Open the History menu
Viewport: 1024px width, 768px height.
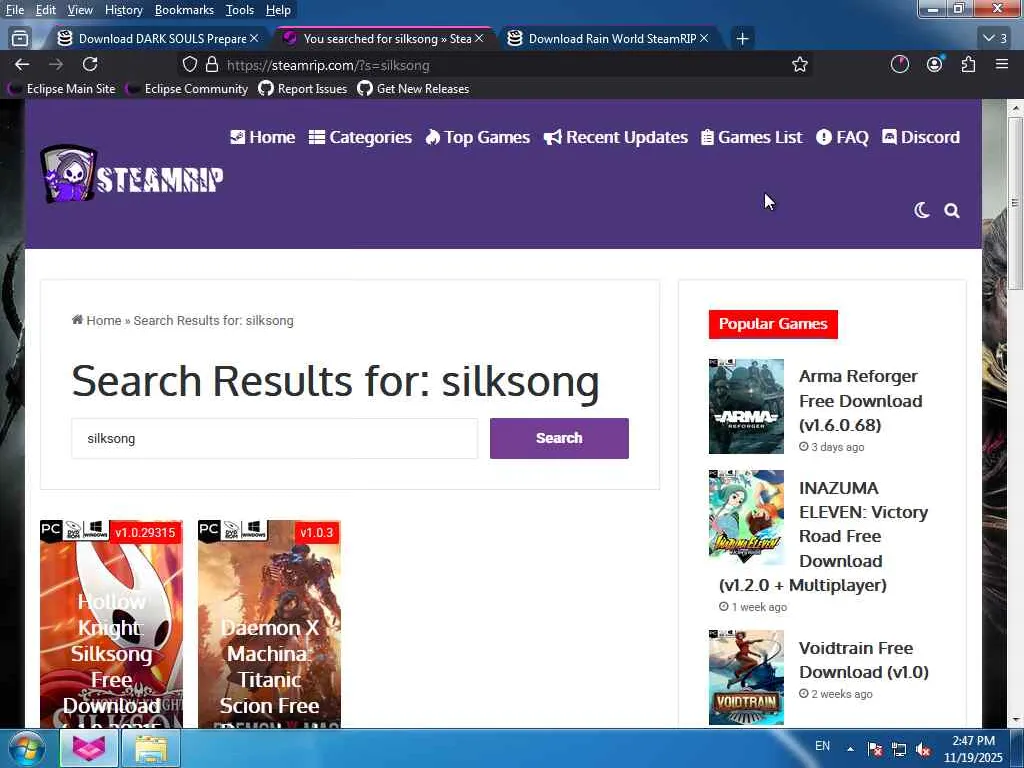click(123, 10)
